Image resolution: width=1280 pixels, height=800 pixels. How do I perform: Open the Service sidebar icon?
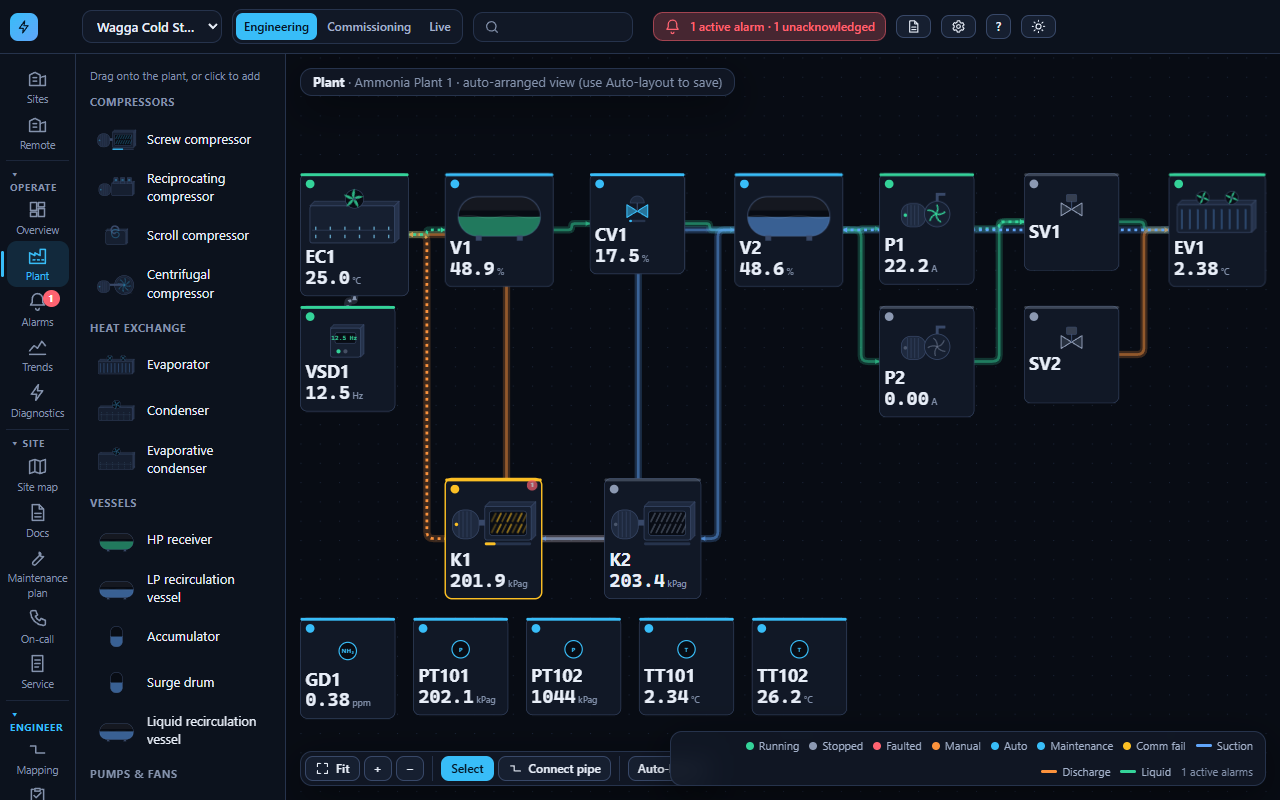point(37,672)
